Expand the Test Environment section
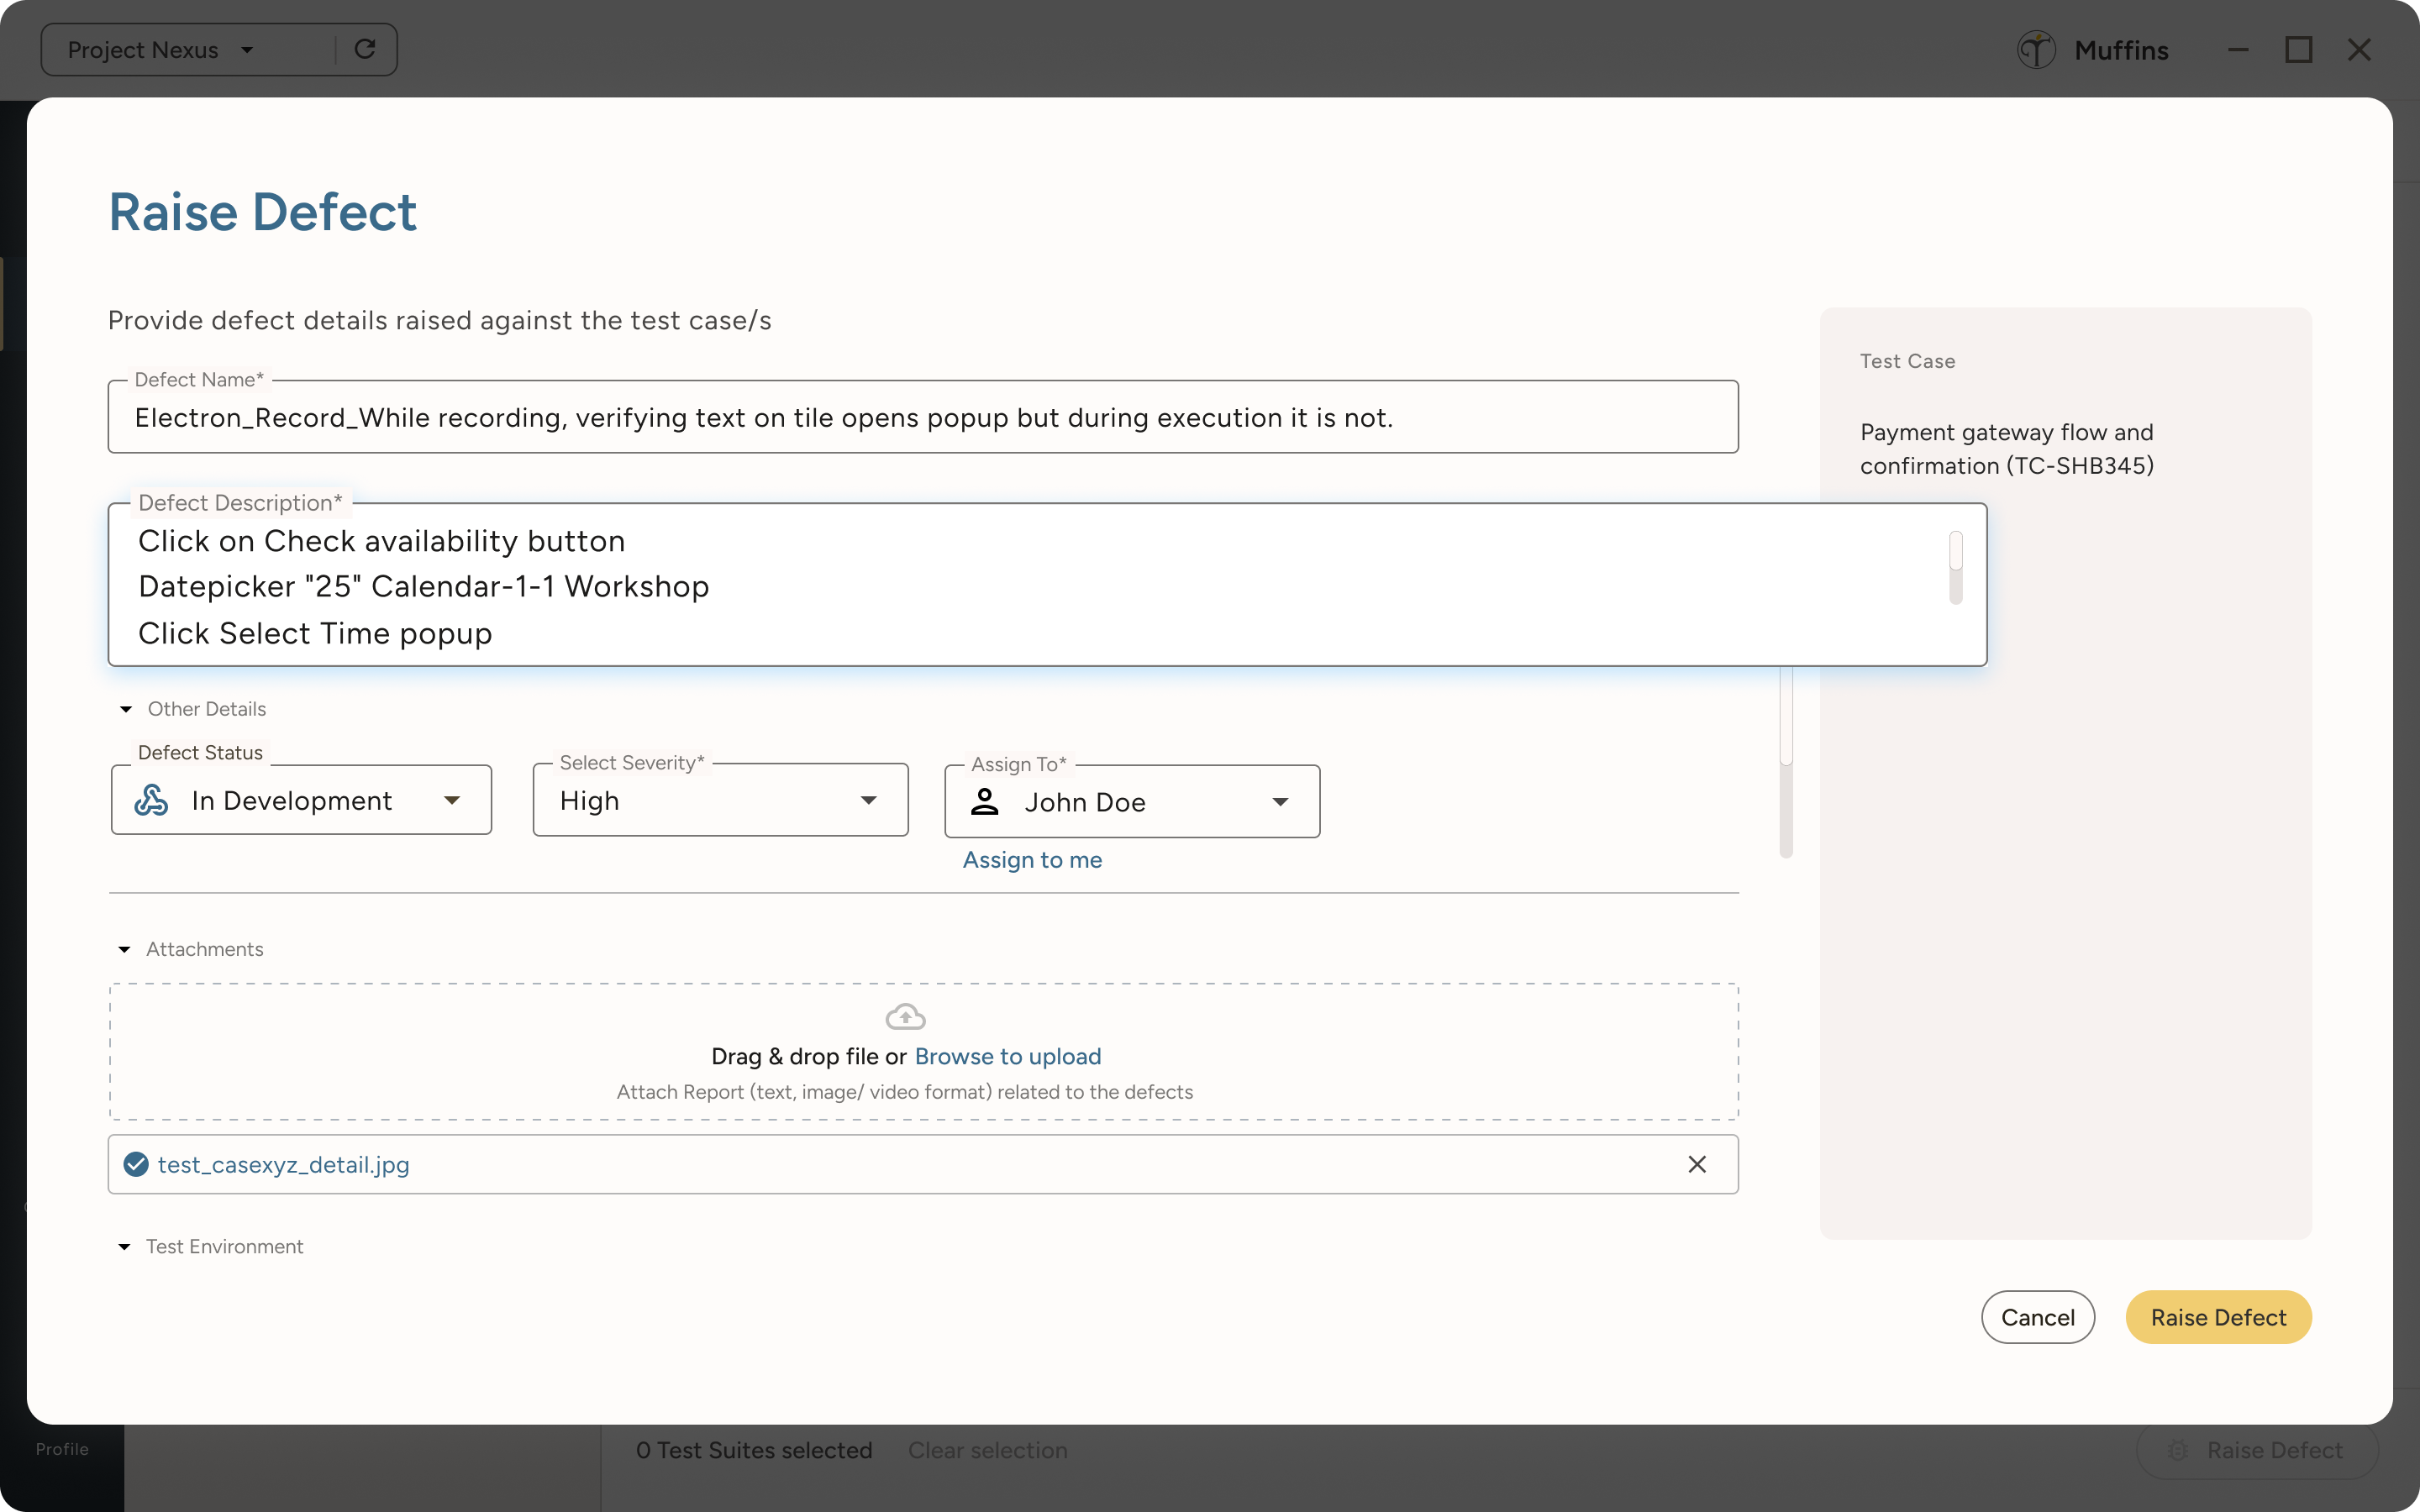 click(124, 1246)
